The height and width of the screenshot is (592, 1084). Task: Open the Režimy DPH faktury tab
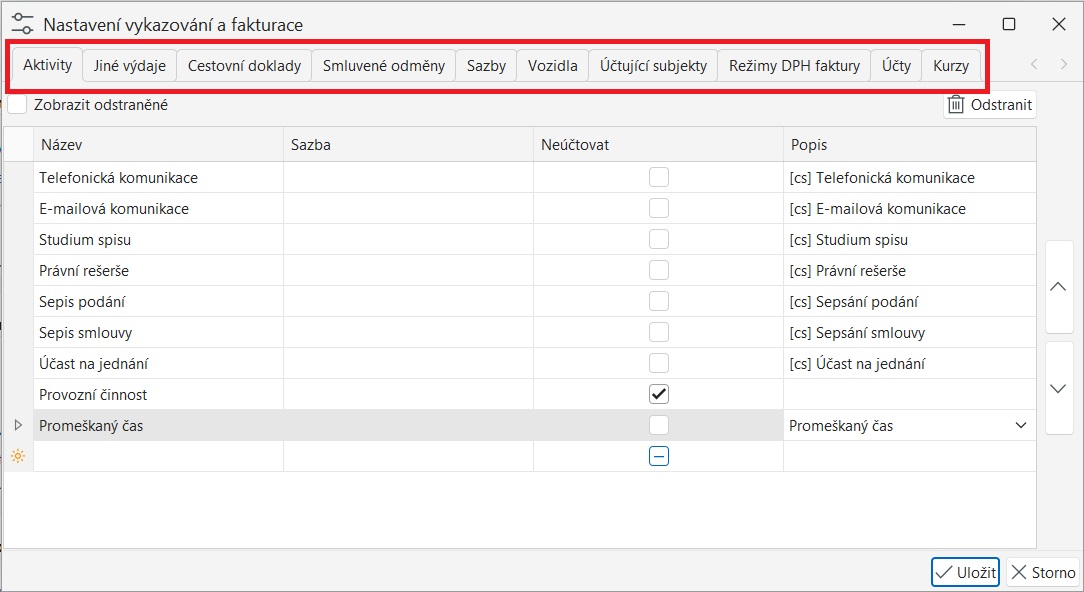tap(794, 66)
